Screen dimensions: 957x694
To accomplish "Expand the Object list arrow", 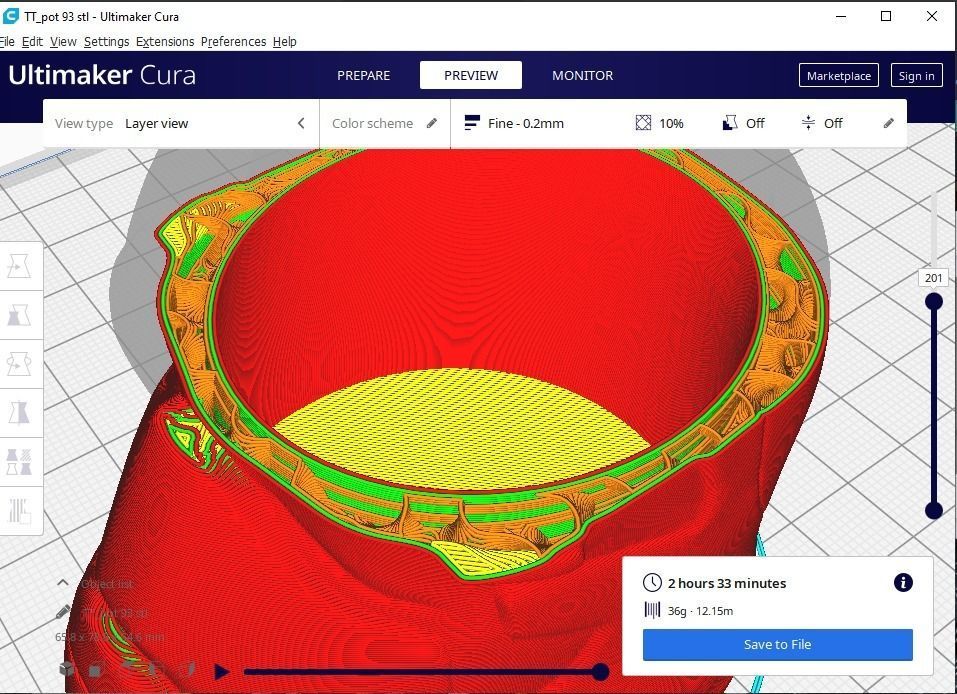I will pyautogui.click(x=63, y=583).
